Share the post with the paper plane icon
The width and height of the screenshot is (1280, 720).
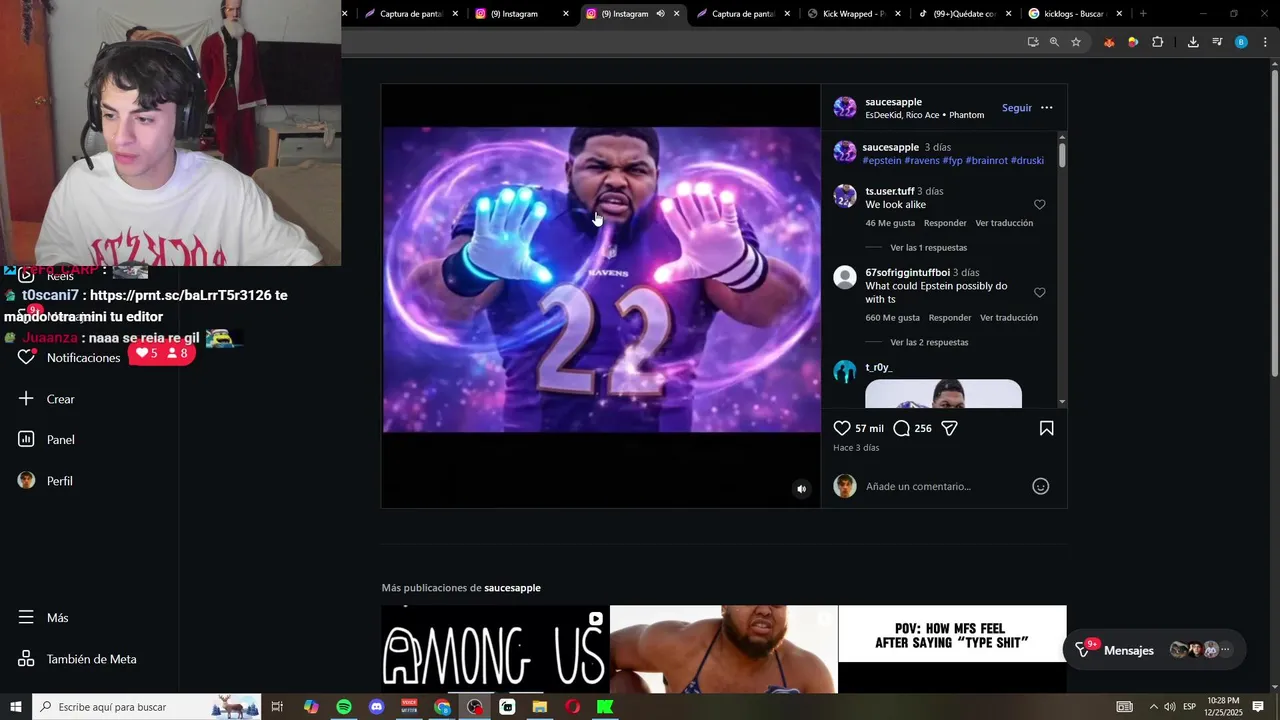[950, 428]
